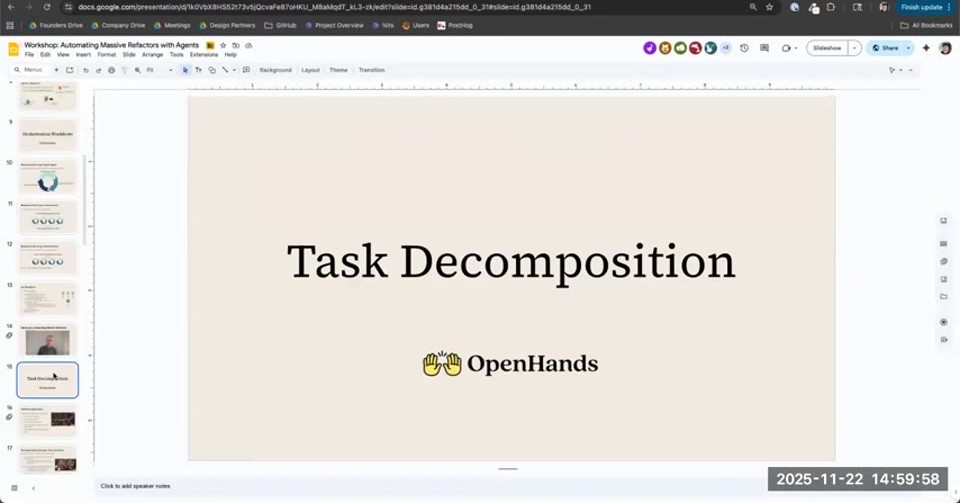Select the shape tool

click(x=212, y=70)
